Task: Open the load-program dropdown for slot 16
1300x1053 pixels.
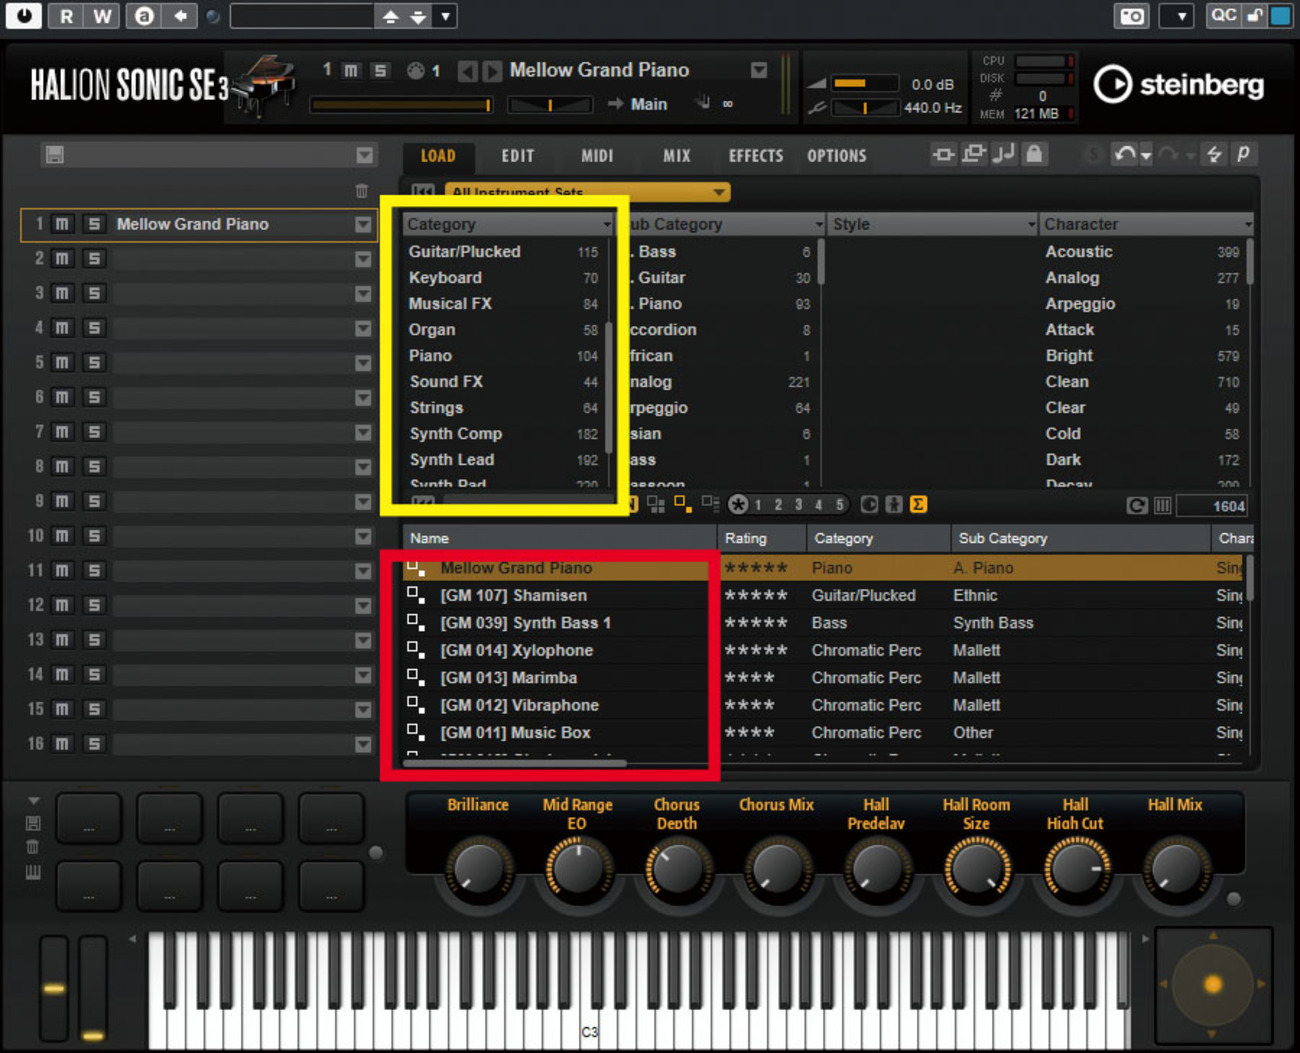Action: 363,744
